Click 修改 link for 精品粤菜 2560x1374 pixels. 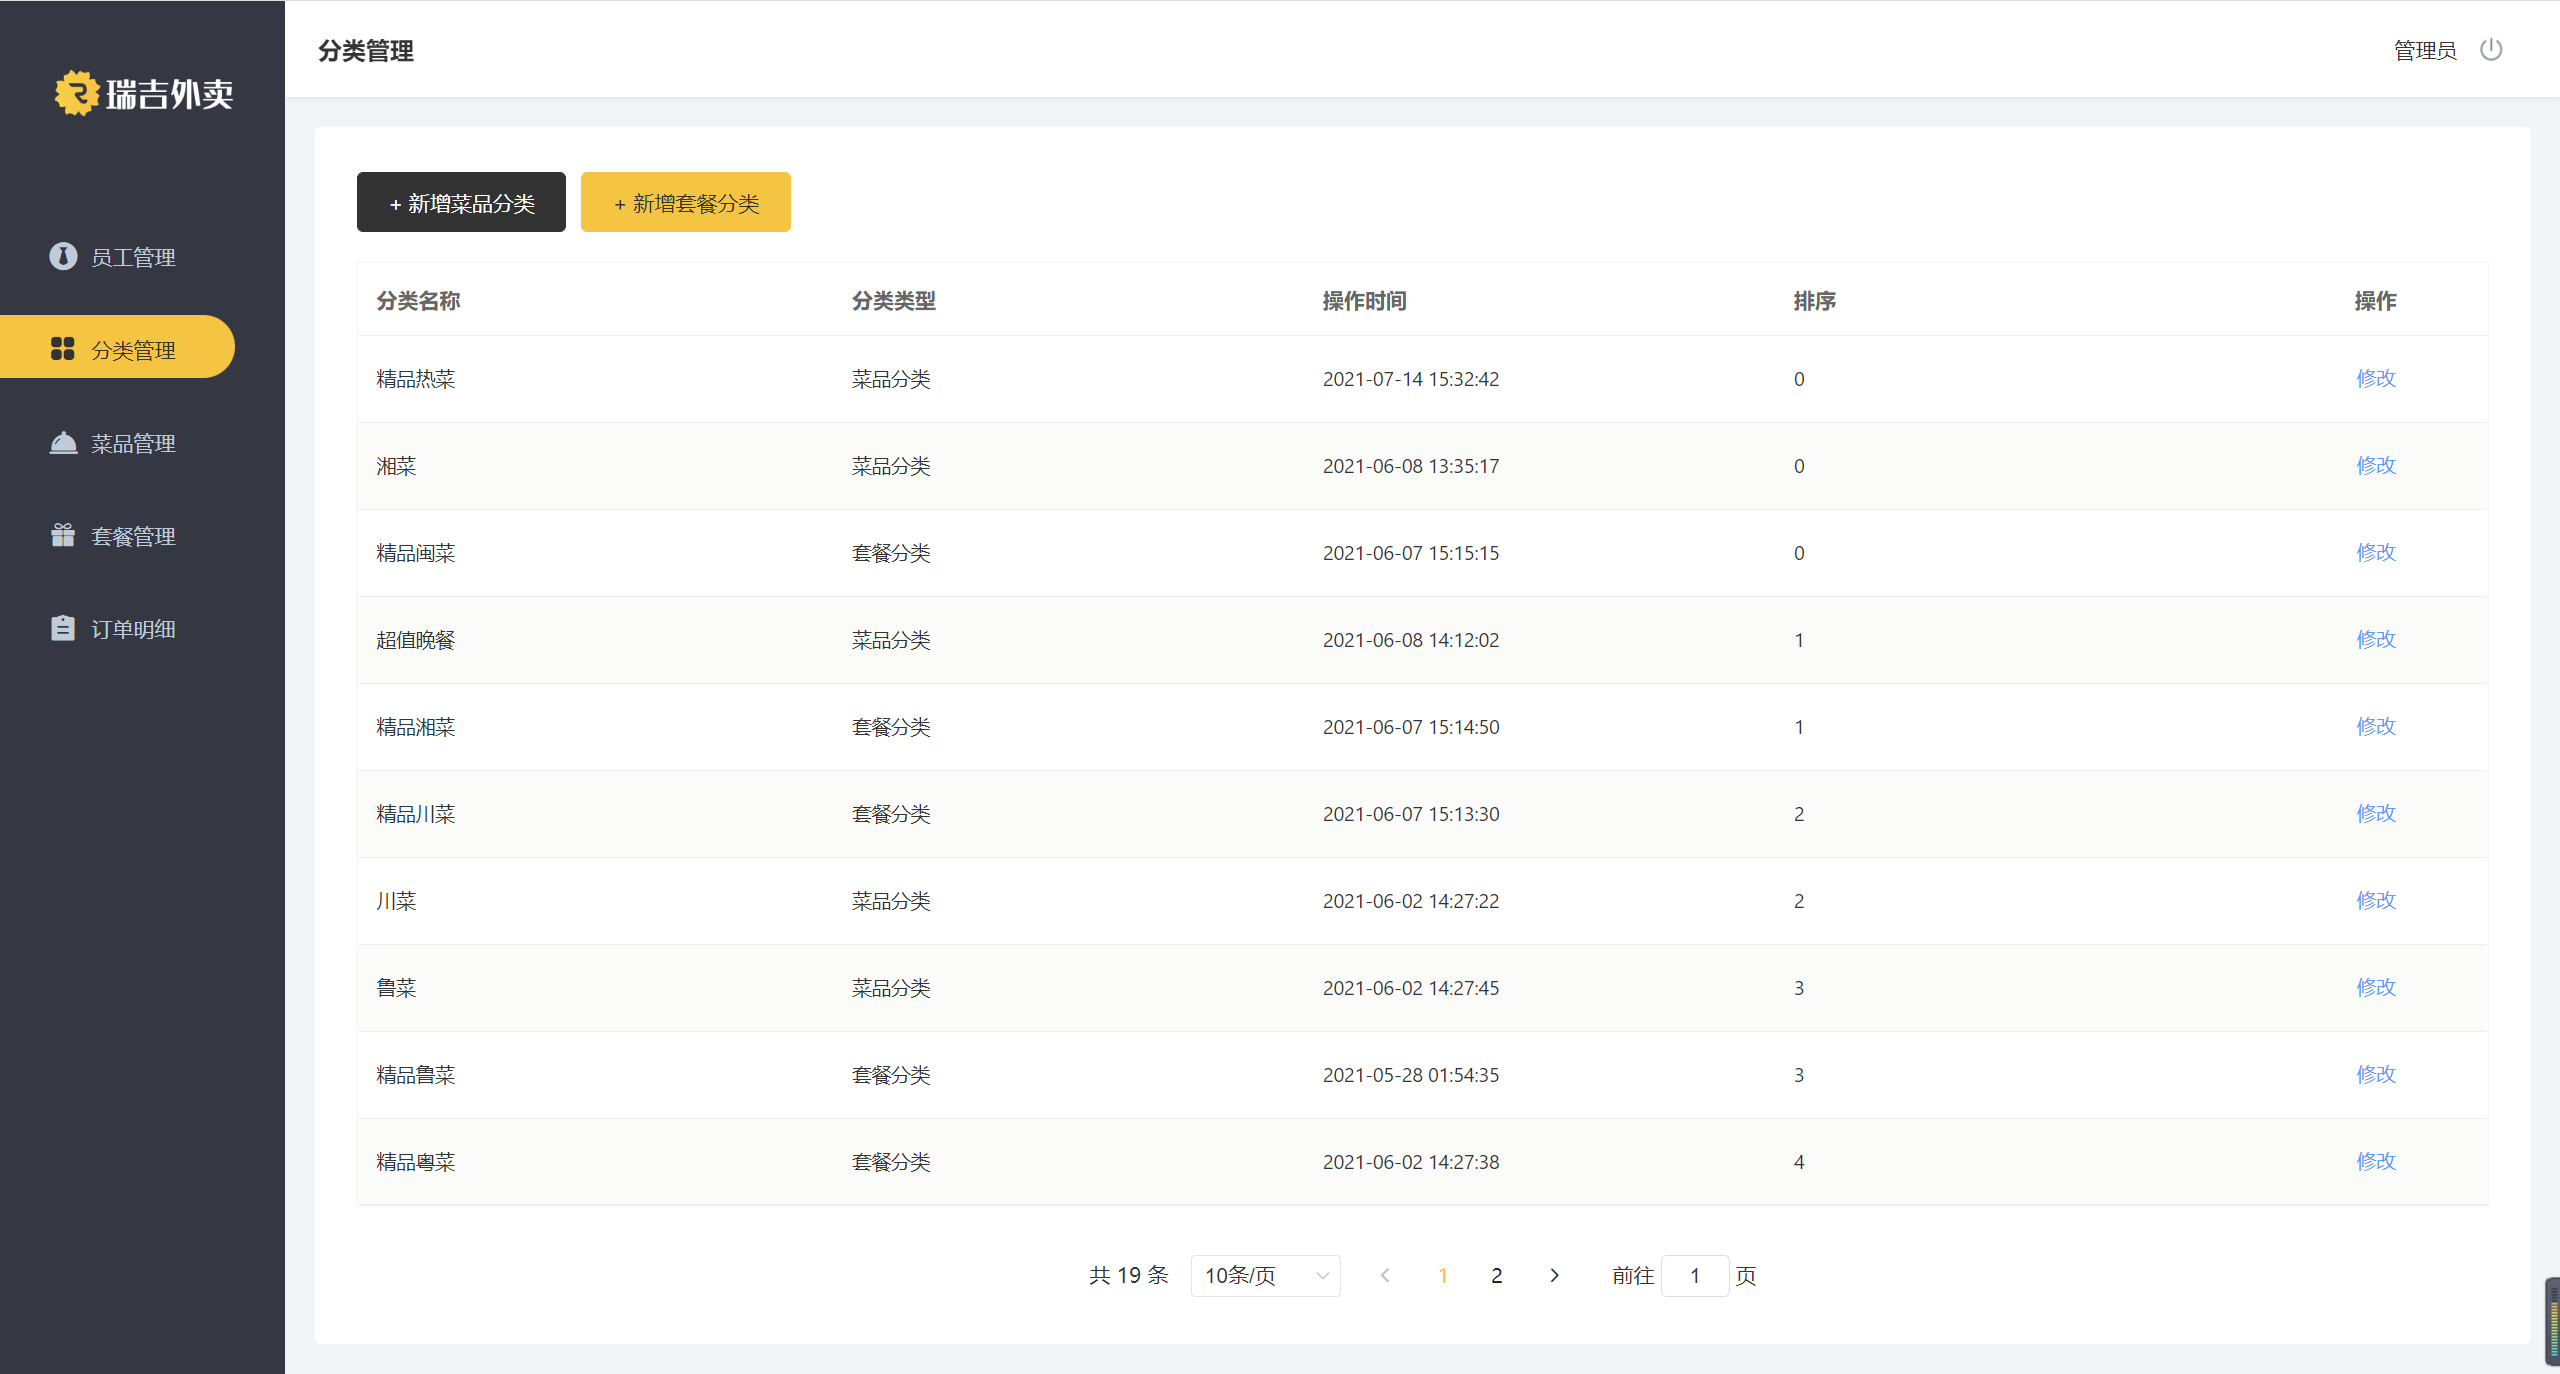(x=2375, y=1161)
